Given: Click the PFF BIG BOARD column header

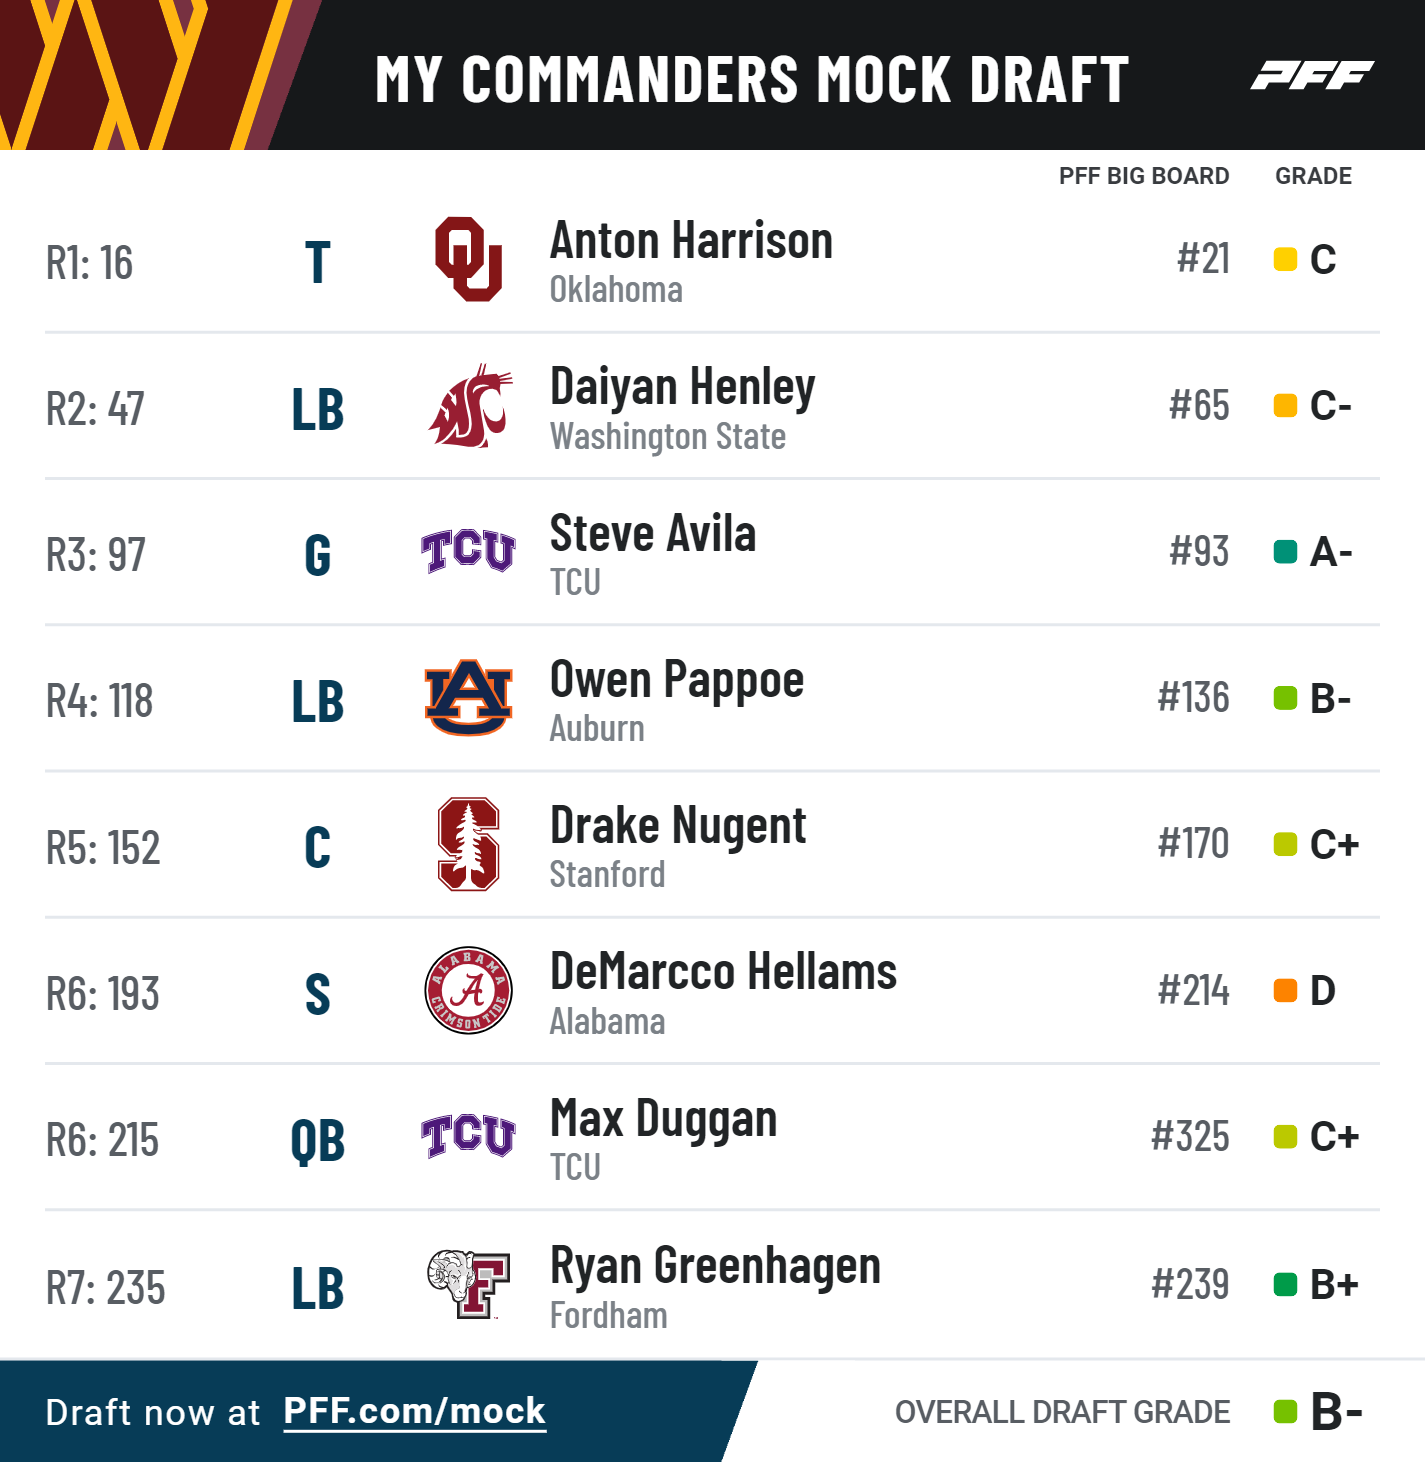Looking at the screenshot, I should [x=1144, y=176].
